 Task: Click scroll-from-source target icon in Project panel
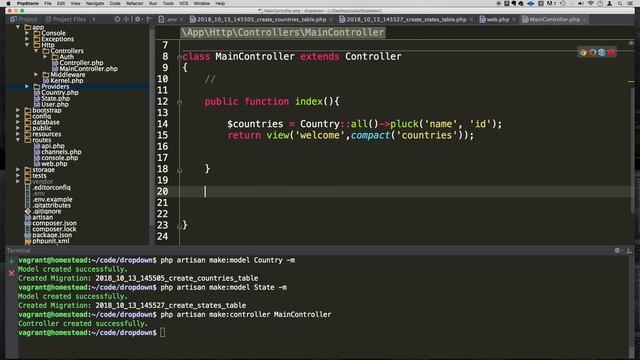117,19
